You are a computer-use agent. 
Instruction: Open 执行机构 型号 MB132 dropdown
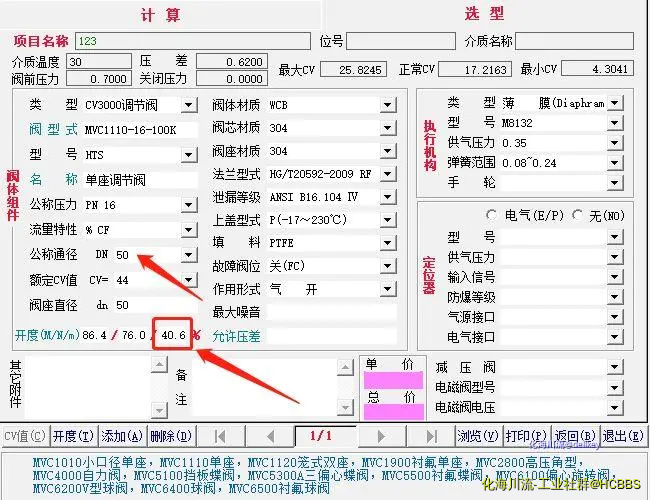coord(614,123)
